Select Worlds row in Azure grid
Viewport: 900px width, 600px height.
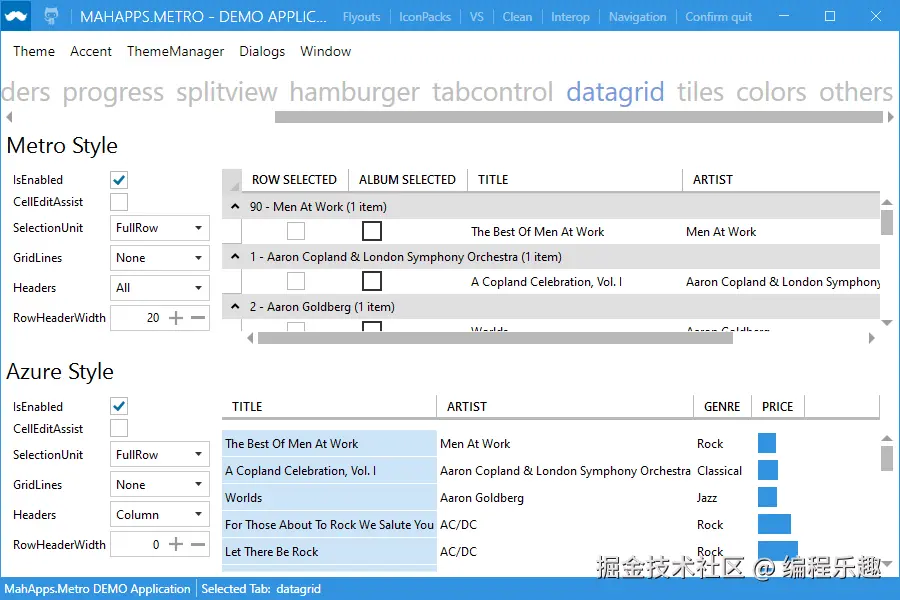[x=551, y=498]
